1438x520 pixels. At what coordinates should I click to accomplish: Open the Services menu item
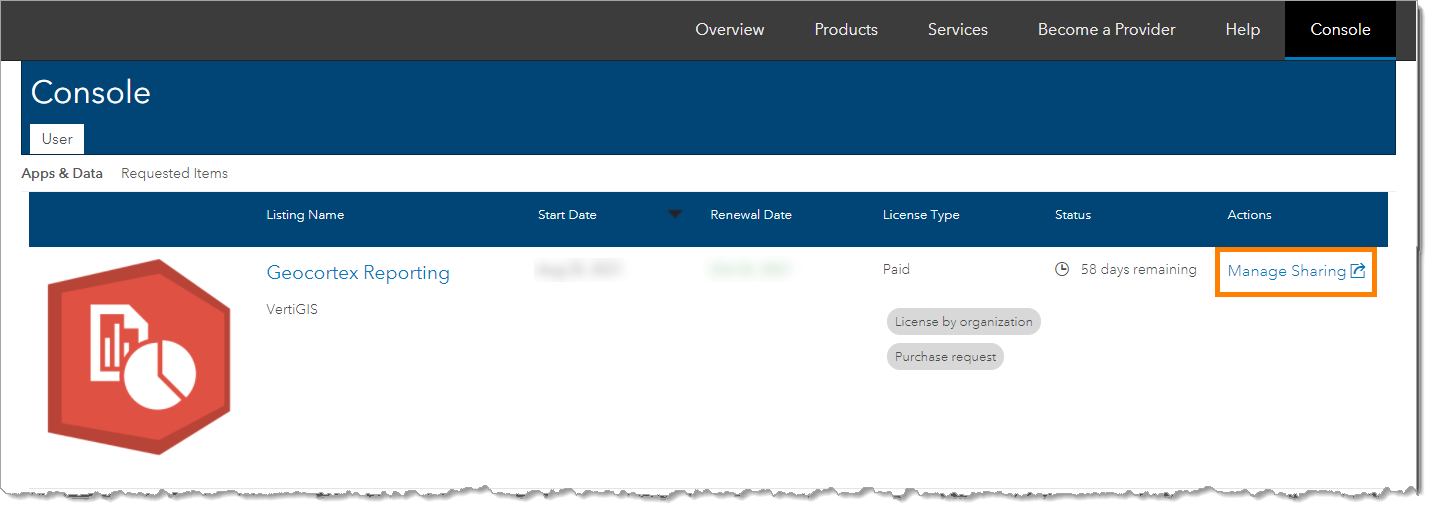[957, 30]
